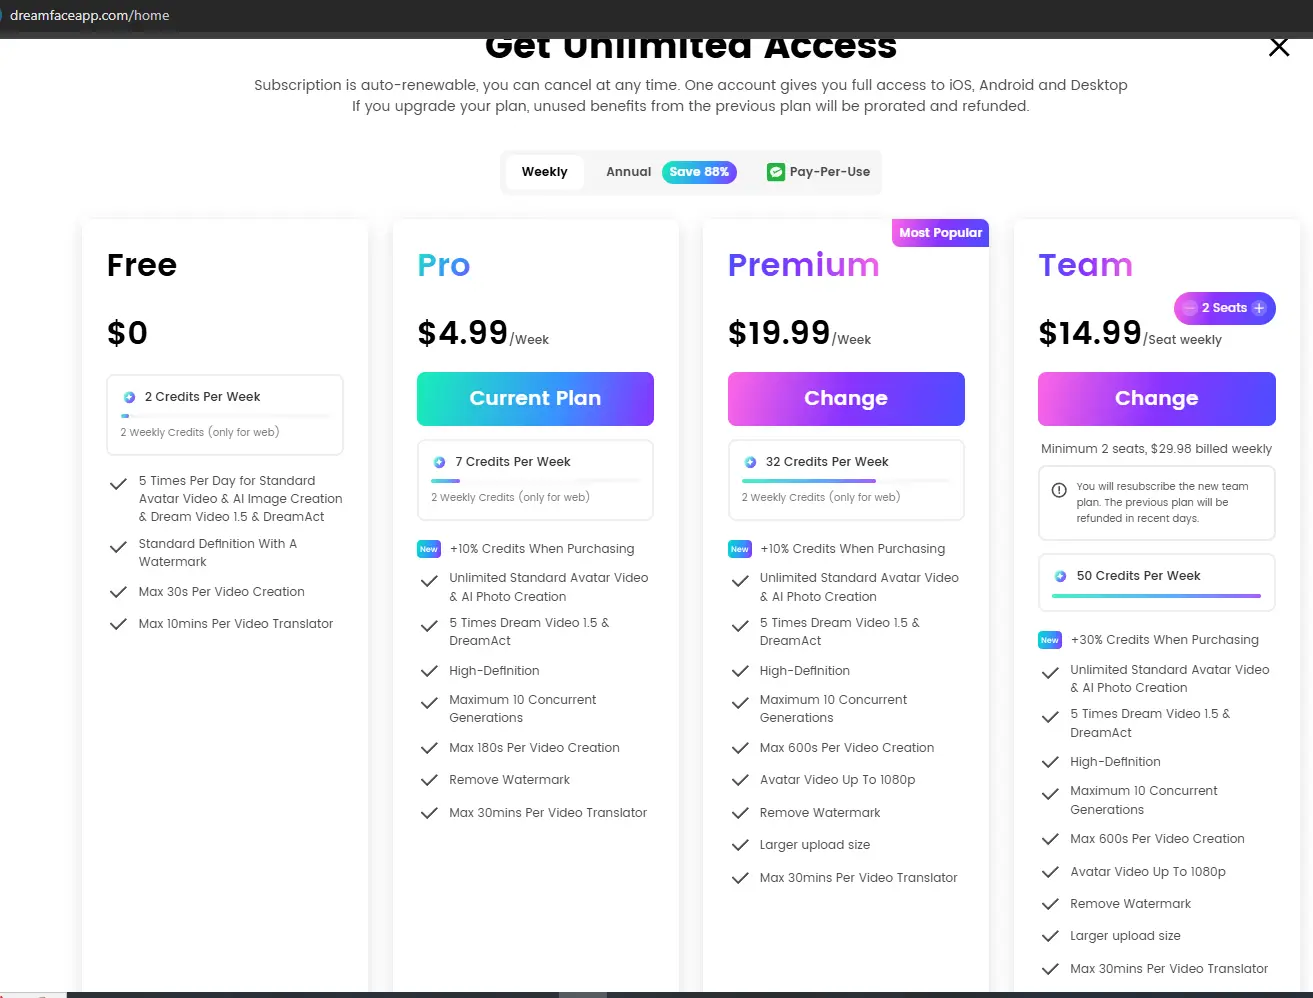Click Change button under Team plan

(1156, 398)
